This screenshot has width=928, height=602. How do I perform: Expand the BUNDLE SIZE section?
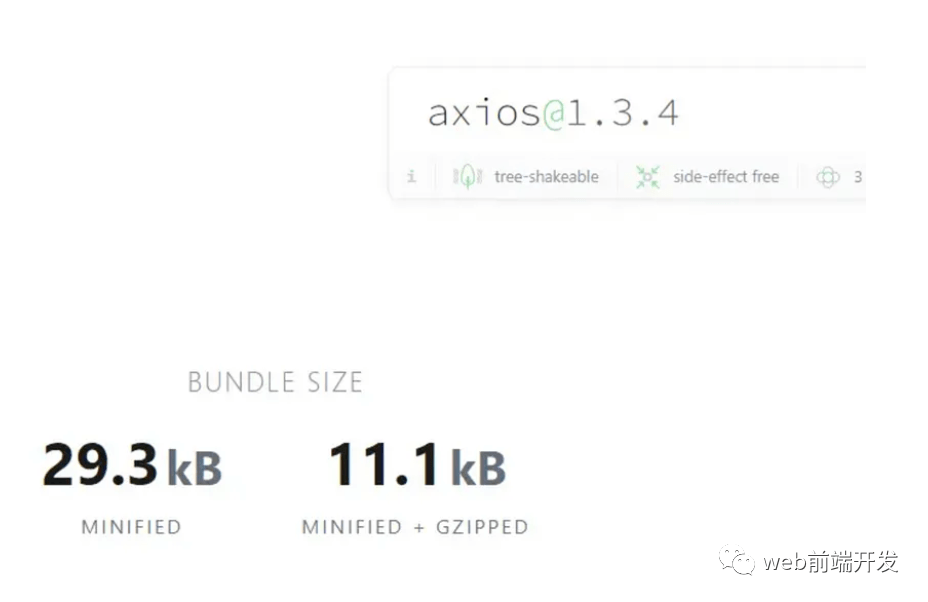(275, 381)
